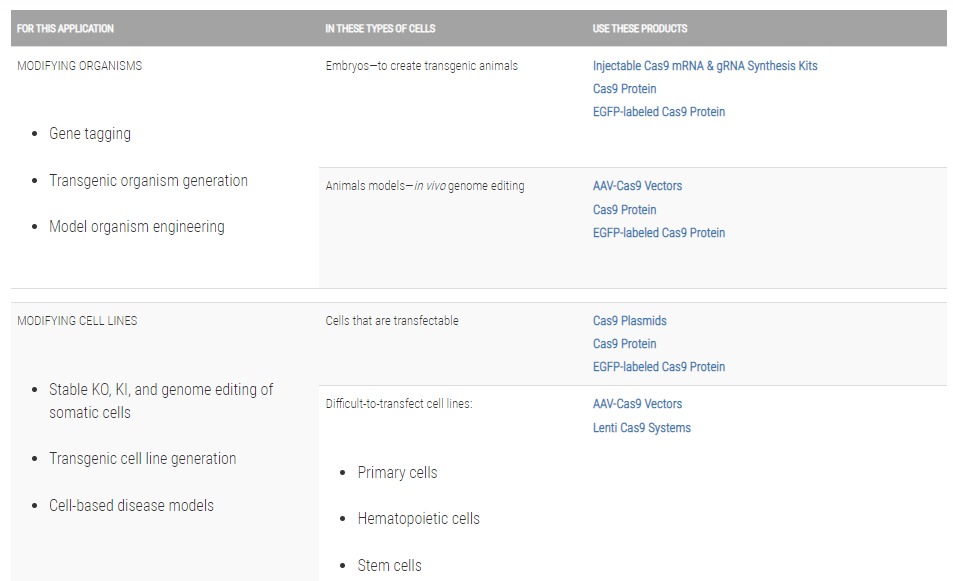Select Cas9 Protein link in Animals models row

[x=624, y=210]
